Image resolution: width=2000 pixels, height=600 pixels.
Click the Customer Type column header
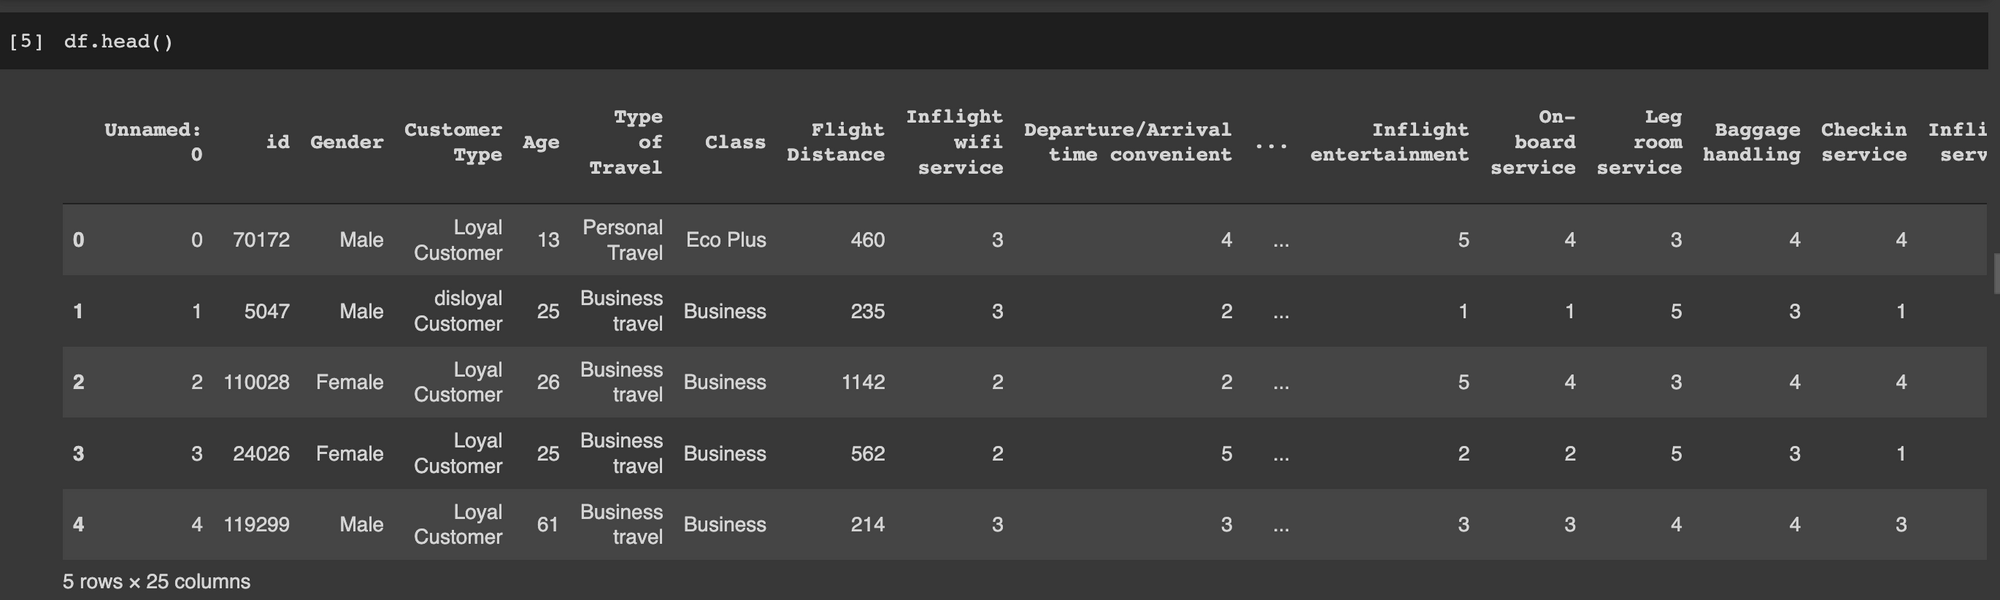coord(453,142)
